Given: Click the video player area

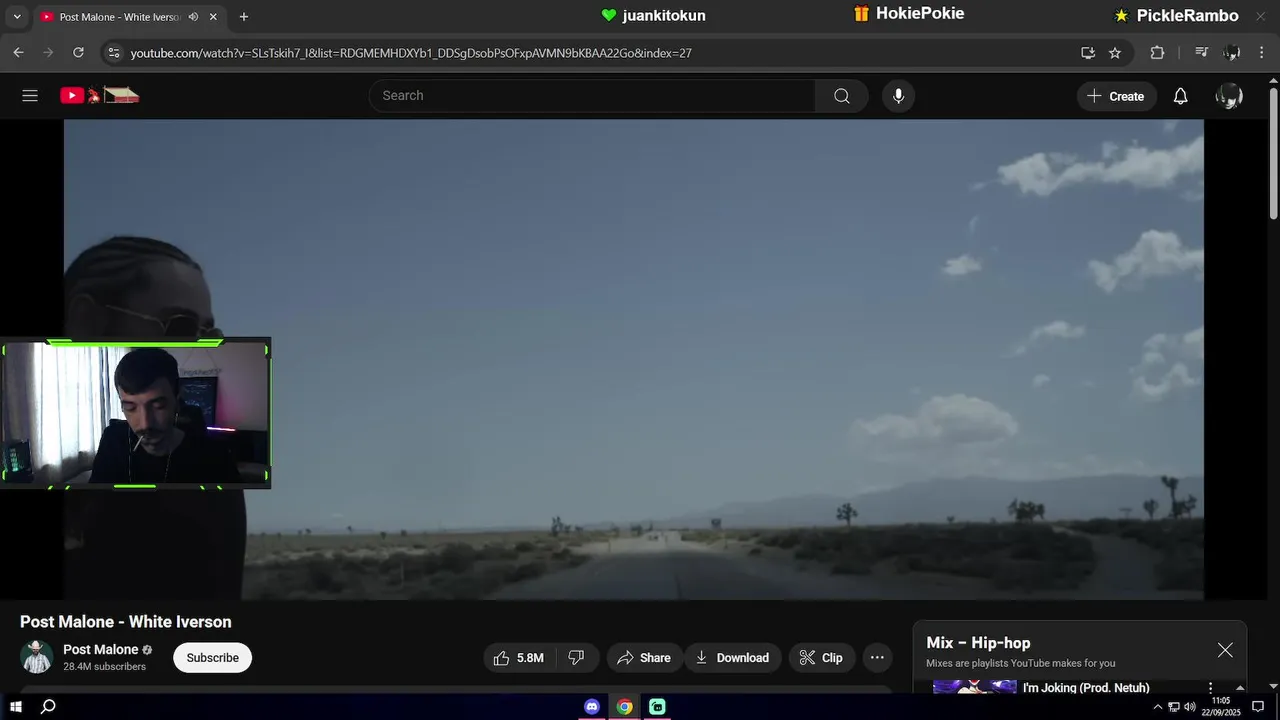Looking at the screenshot, I should [634, 360].
